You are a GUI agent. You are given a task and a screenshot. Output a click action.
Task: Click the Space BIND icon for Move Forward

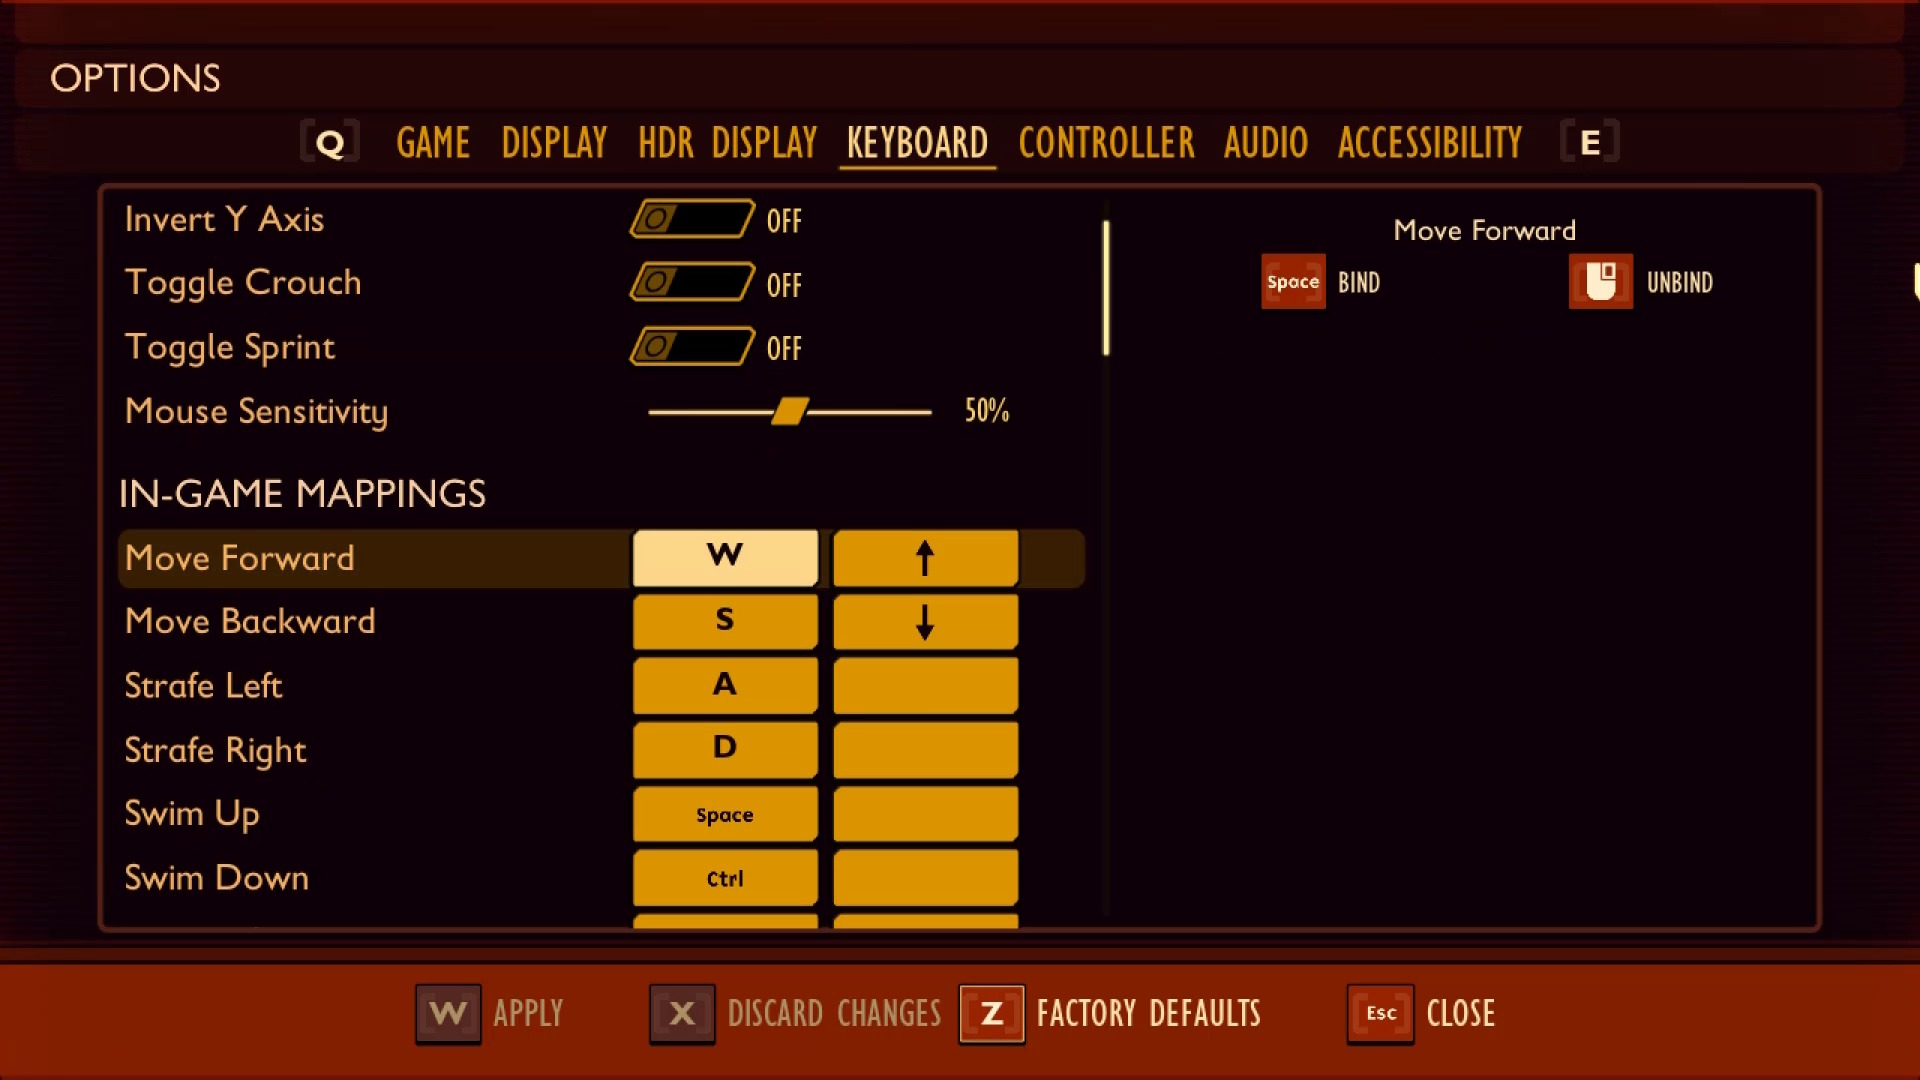point(1292,281)
